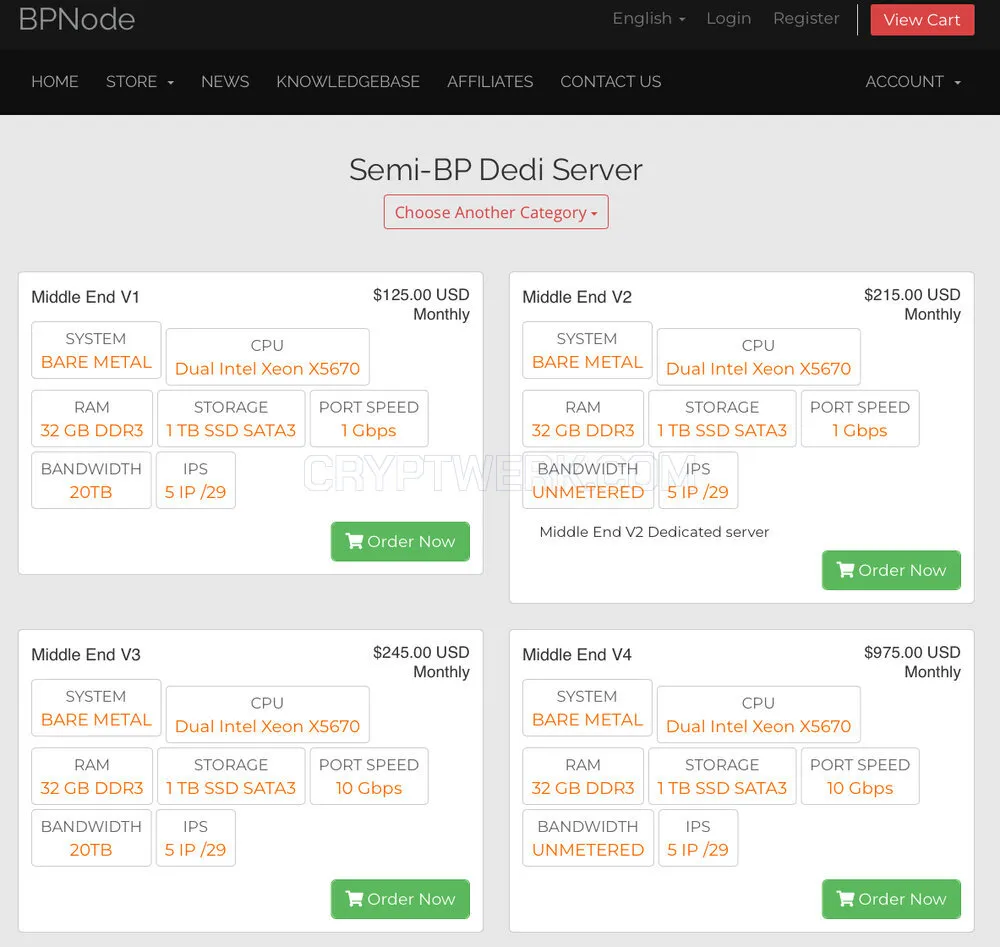Order the Middle End V4 server

(x=891, y=899)
